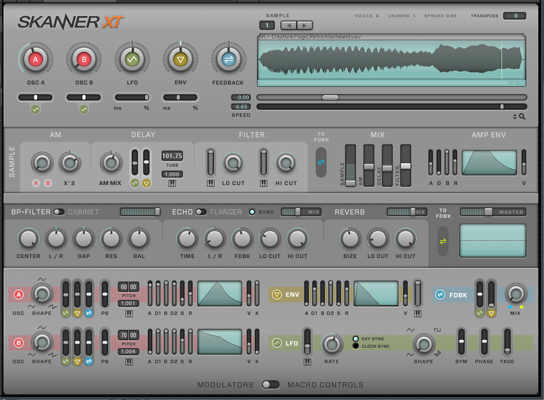The height and width of the screenshot is (400, 544).
Task: Click the blue FDBK label icon
Action: [x=440, y=295]
